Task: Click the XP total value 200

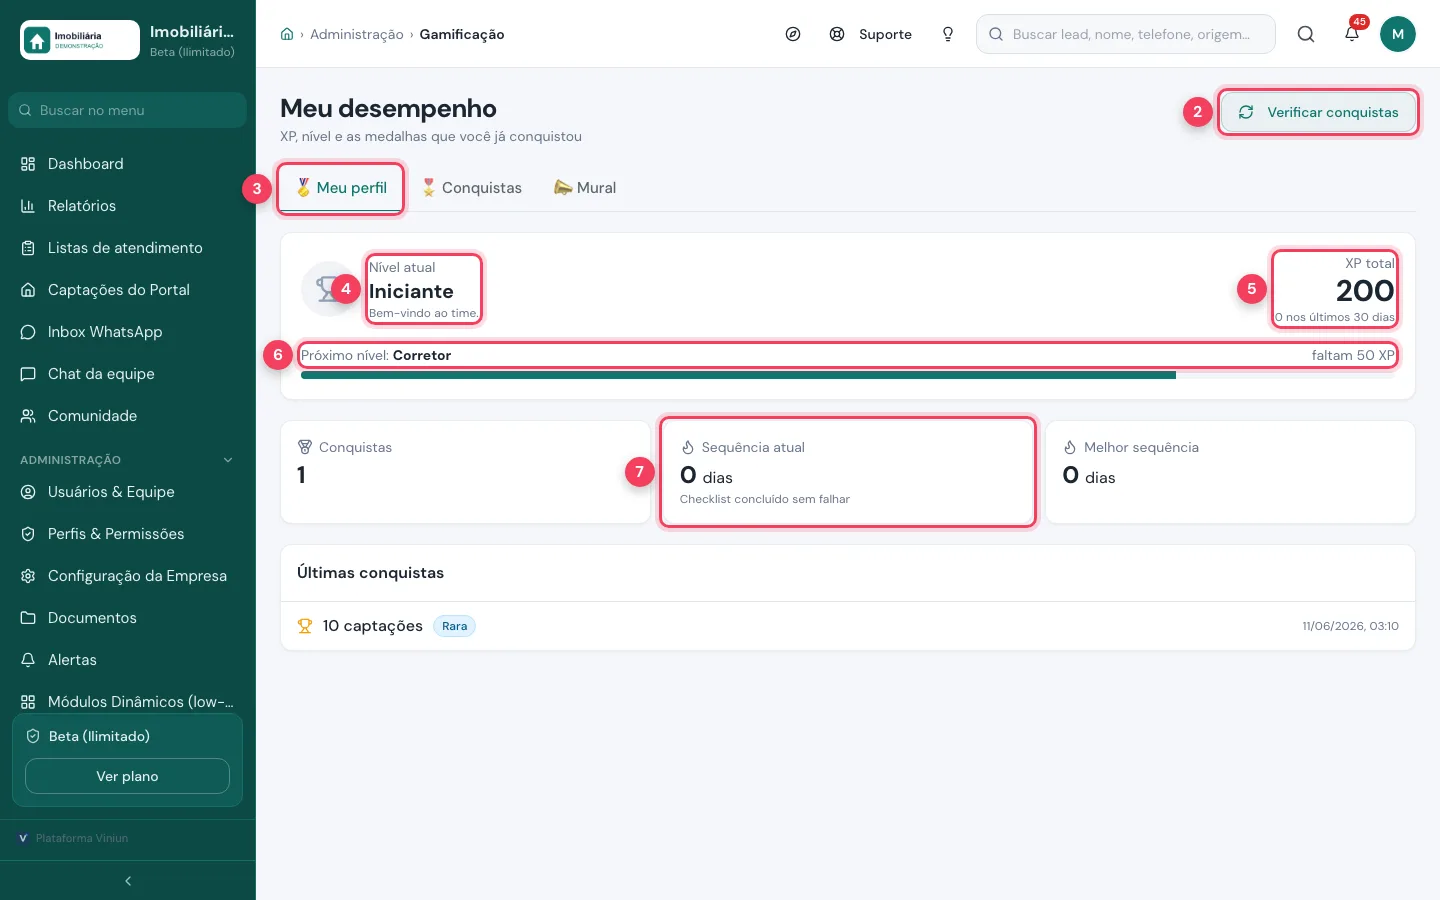Action: 1365,290
